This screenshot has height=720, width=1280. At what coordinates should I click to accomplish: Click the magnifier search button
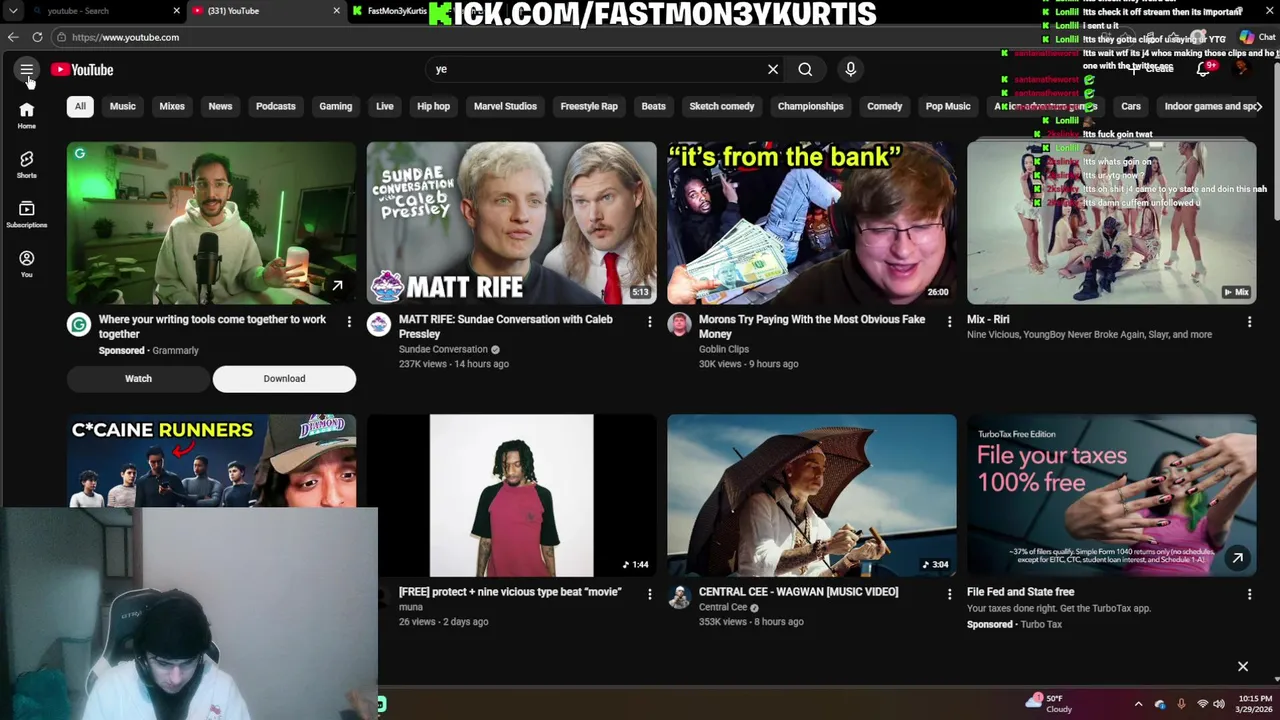[805, 69]
